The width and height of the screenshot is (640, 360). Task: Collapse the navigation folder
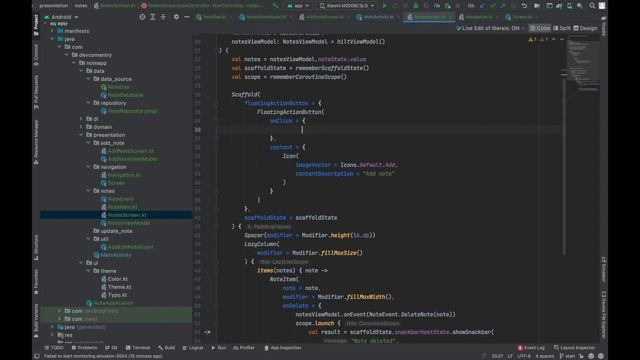pos(89,167)
